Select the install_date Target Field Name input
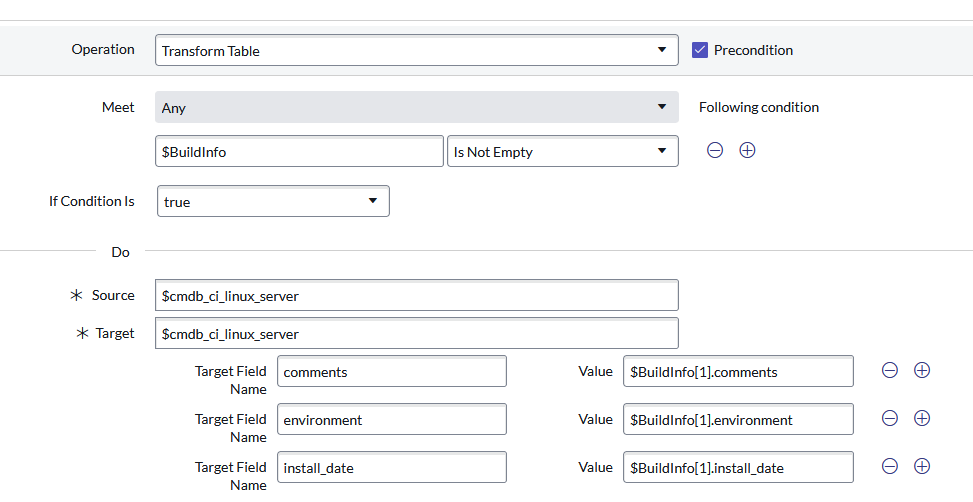 click(391, 467)
